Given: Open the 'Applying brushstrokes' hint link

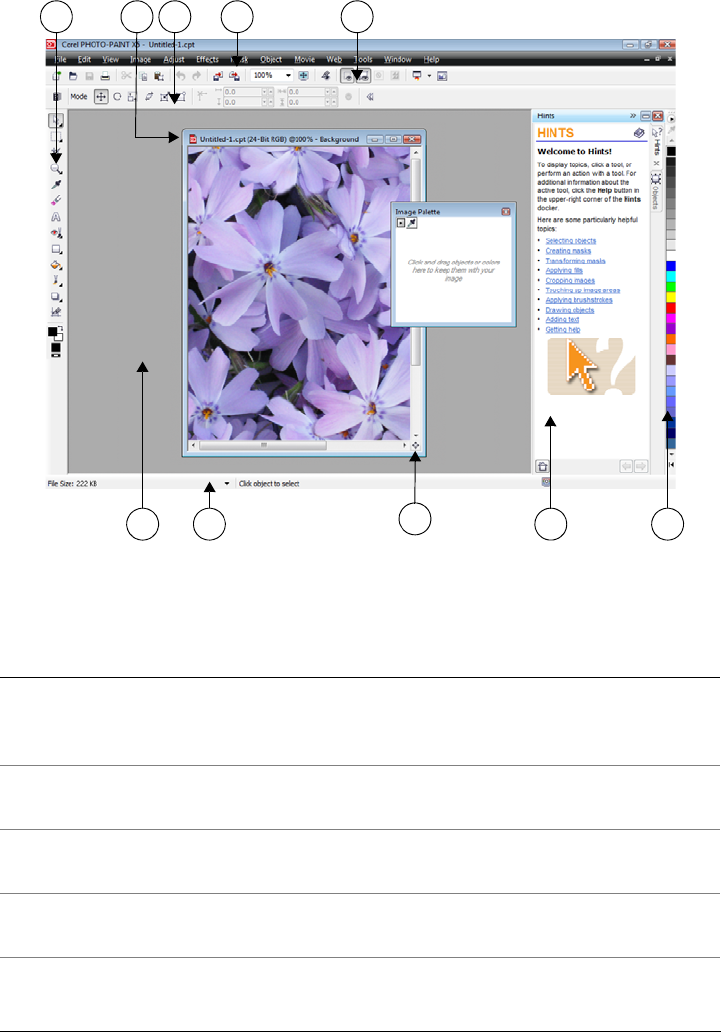Looking at the screenshot, I should [579, 300].
